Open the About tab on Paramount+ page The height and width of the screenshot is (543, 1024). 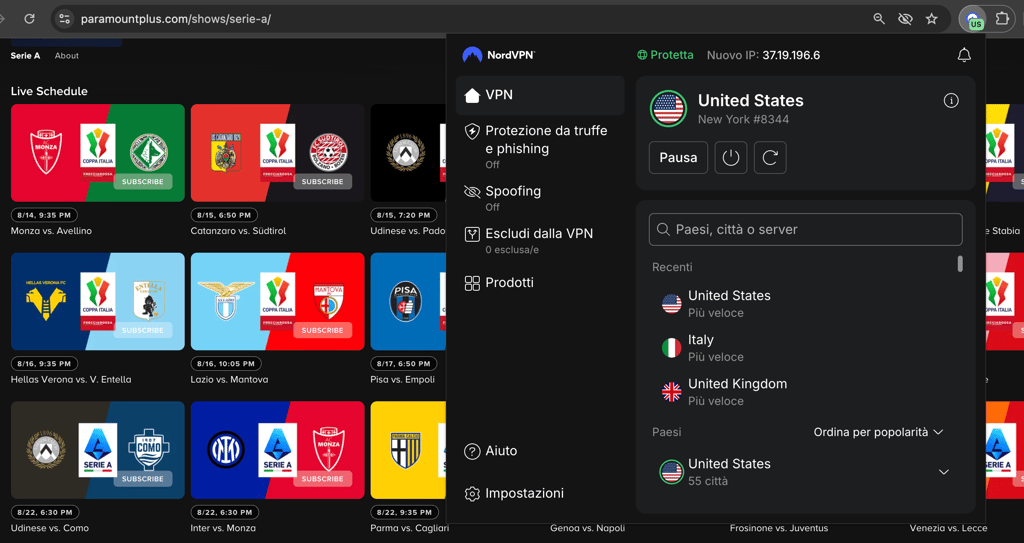tap(67, 56)
